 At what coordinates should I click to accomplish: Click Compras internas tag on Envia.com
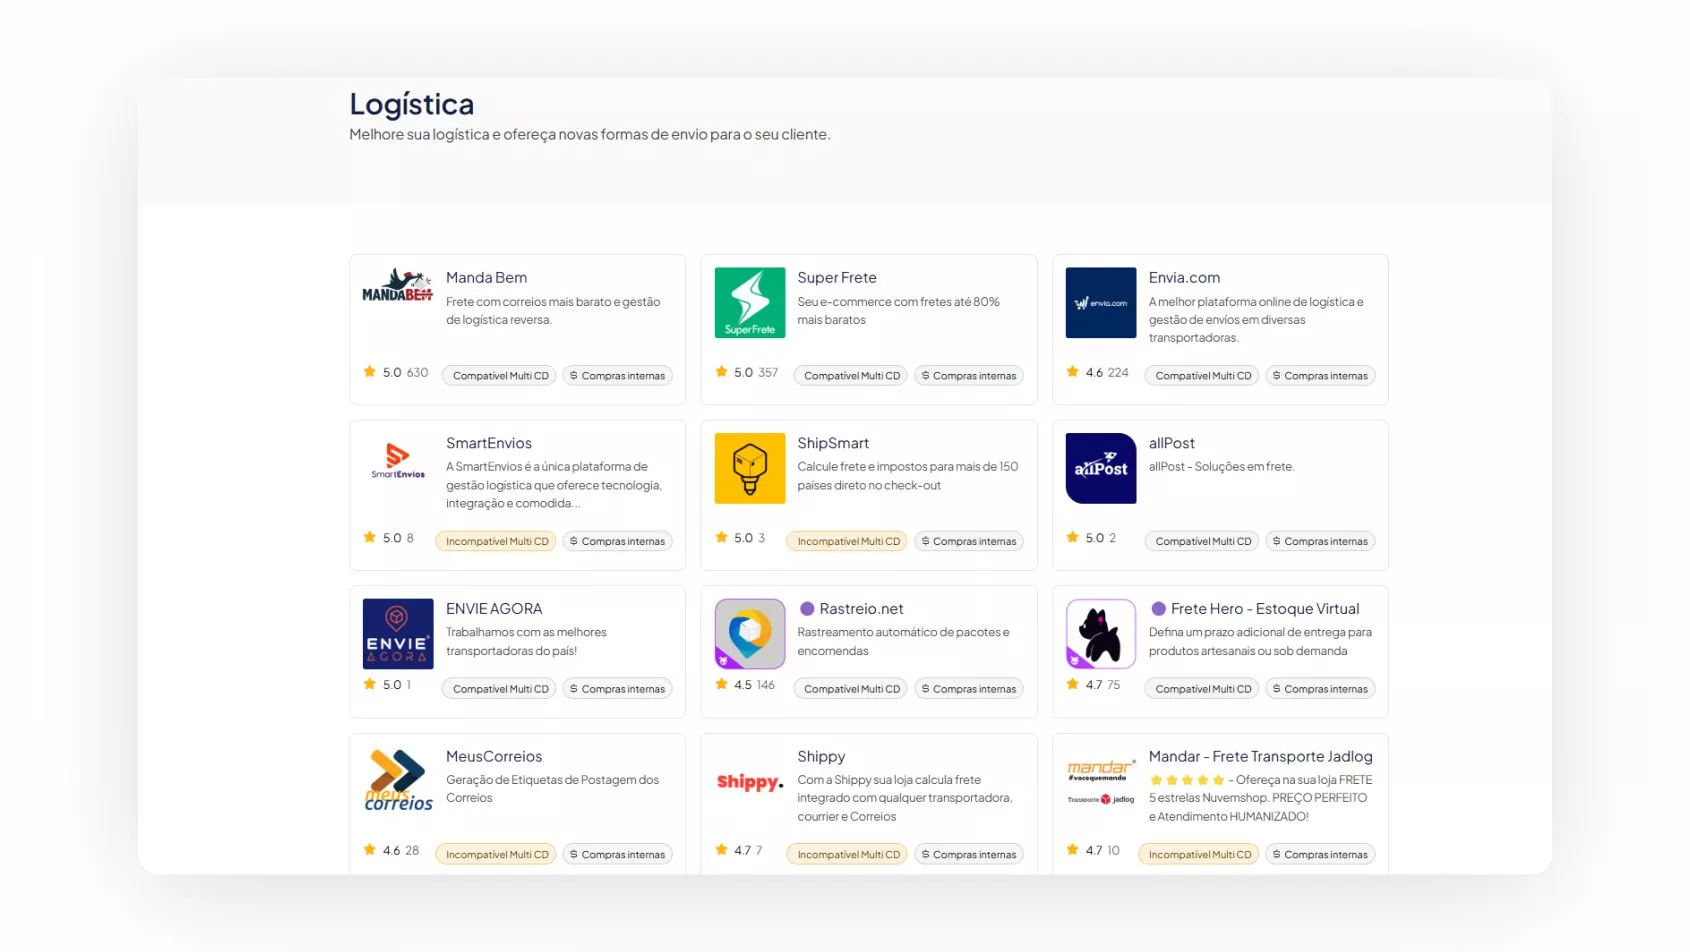1320,376
